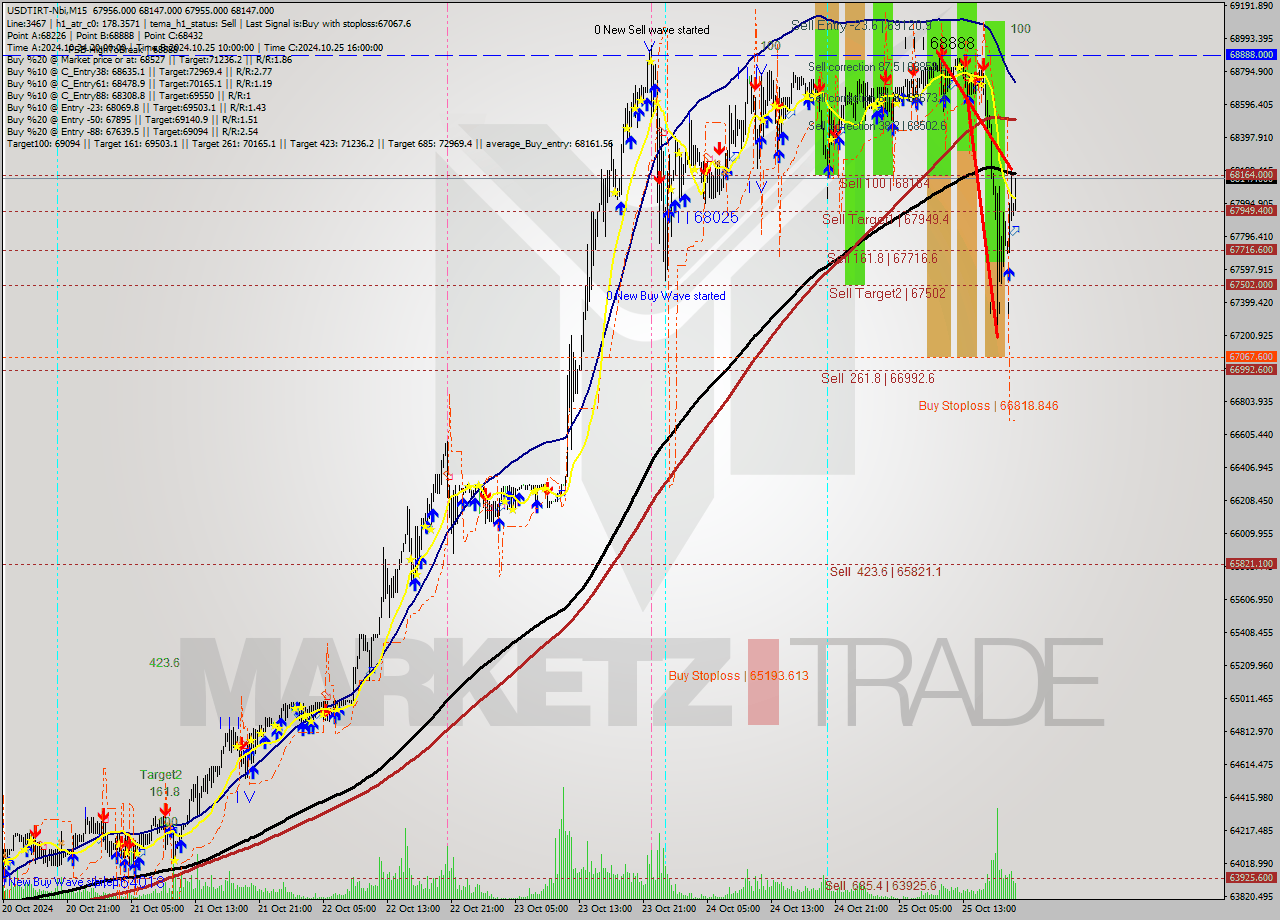
Task: Click the 'Sell Target2 | 67502' label
Action: click(887, 293)
